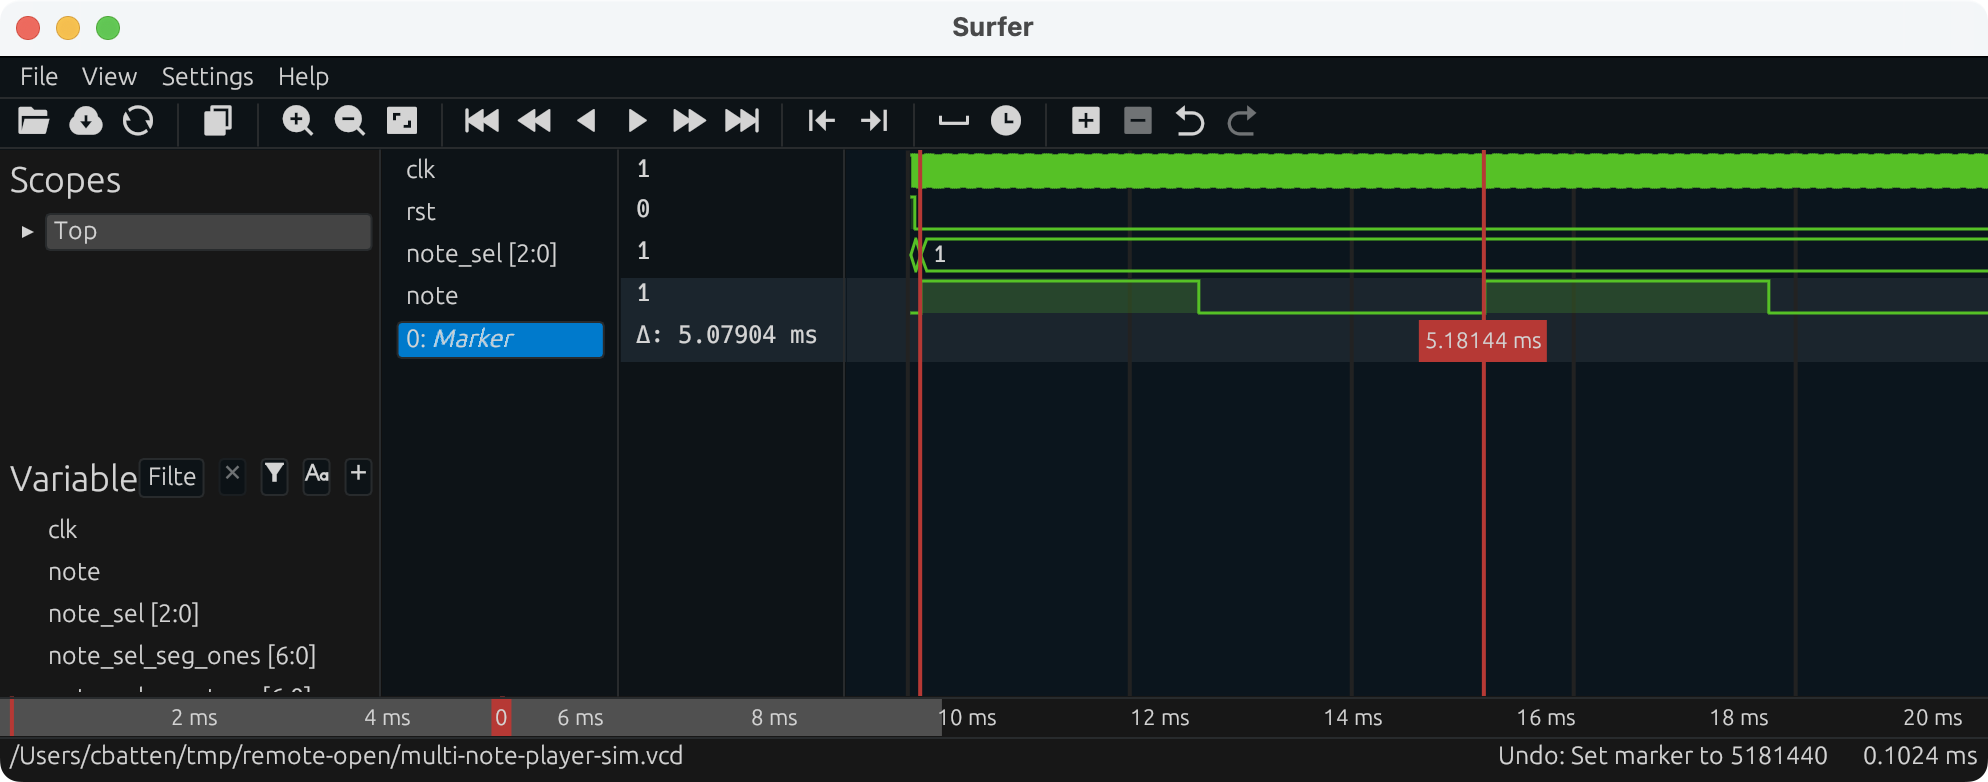The height and width of the screenshot is (782, 1988).
Task: Toggle case sensitivity in variable filter
Action: (317, 474)
